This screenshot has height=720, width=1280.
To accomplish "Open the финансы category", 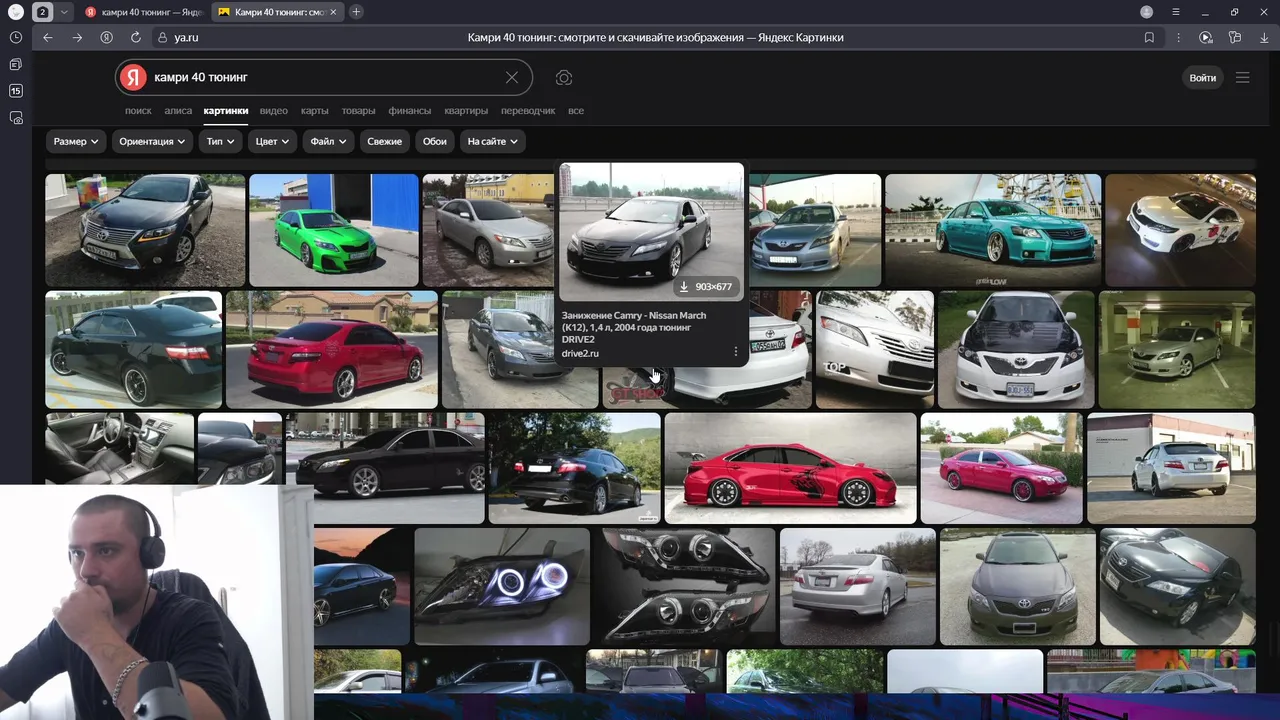I will [409, 111].
